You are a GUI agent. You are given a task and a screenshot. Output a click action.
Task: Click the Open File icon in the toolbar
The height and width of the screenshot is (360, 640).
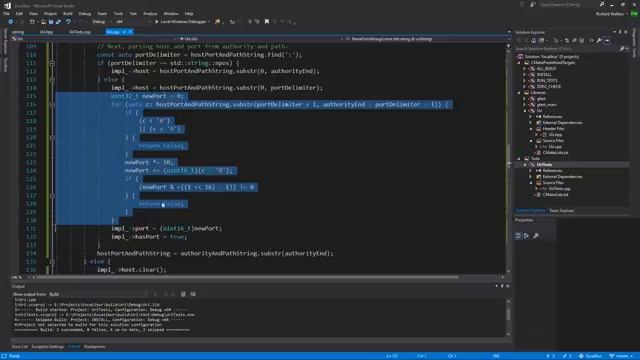click(x=43, y=22)
